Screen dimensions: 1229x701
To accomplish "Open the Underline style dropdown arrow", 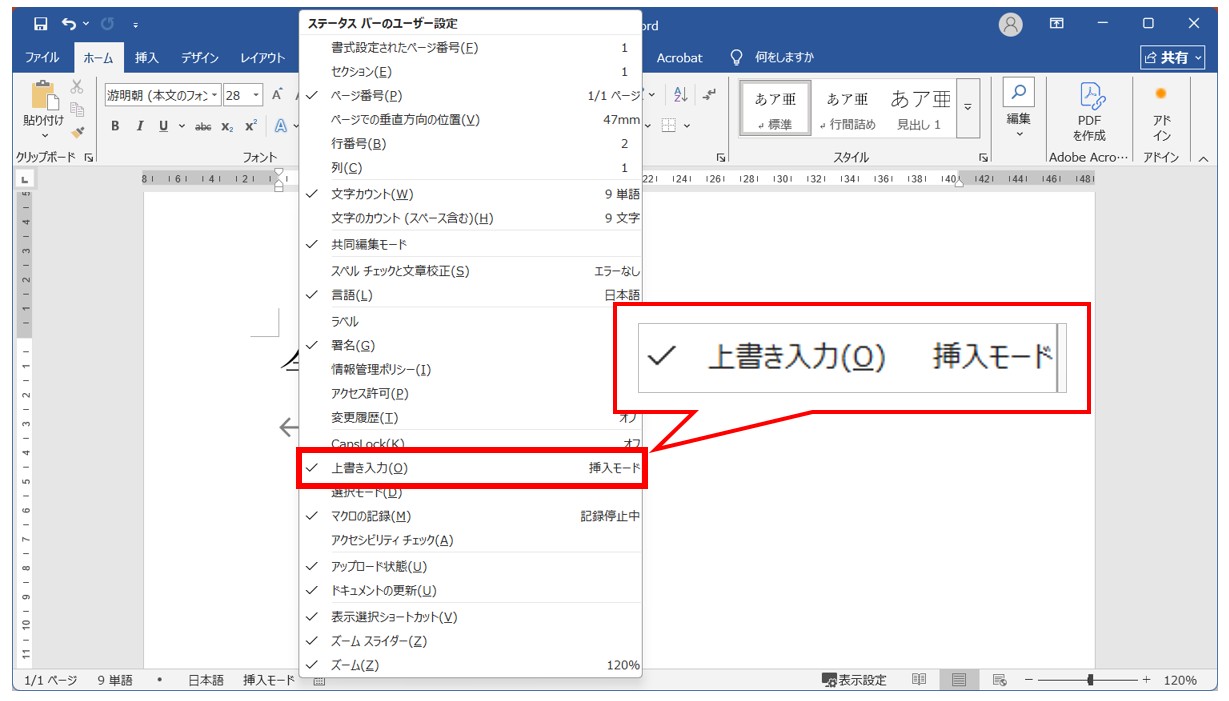I will tap(181, 126).
